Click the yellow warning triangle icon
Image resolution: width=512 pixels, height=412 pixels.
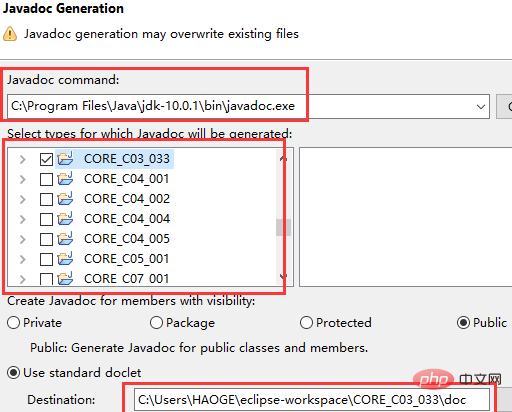click(10, 34)
